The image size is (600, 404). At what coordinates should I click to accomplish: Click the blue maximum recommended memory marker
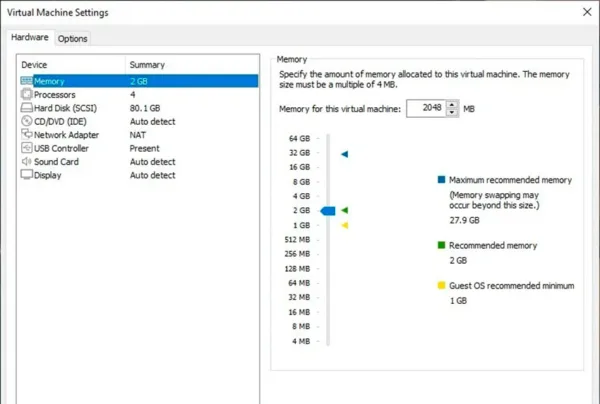pyautogui.click(x=344, y=154)
